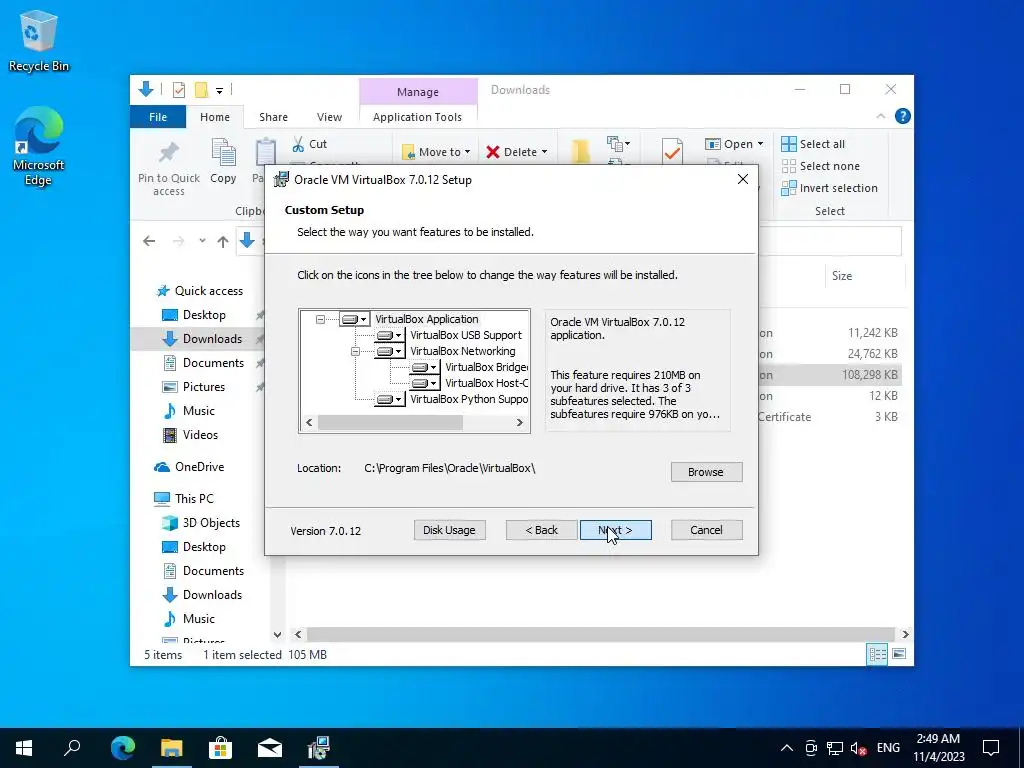This screenshot has height=768, width=1024.
Task: Switch to View ribbon tab
Action: coord(329,117)
